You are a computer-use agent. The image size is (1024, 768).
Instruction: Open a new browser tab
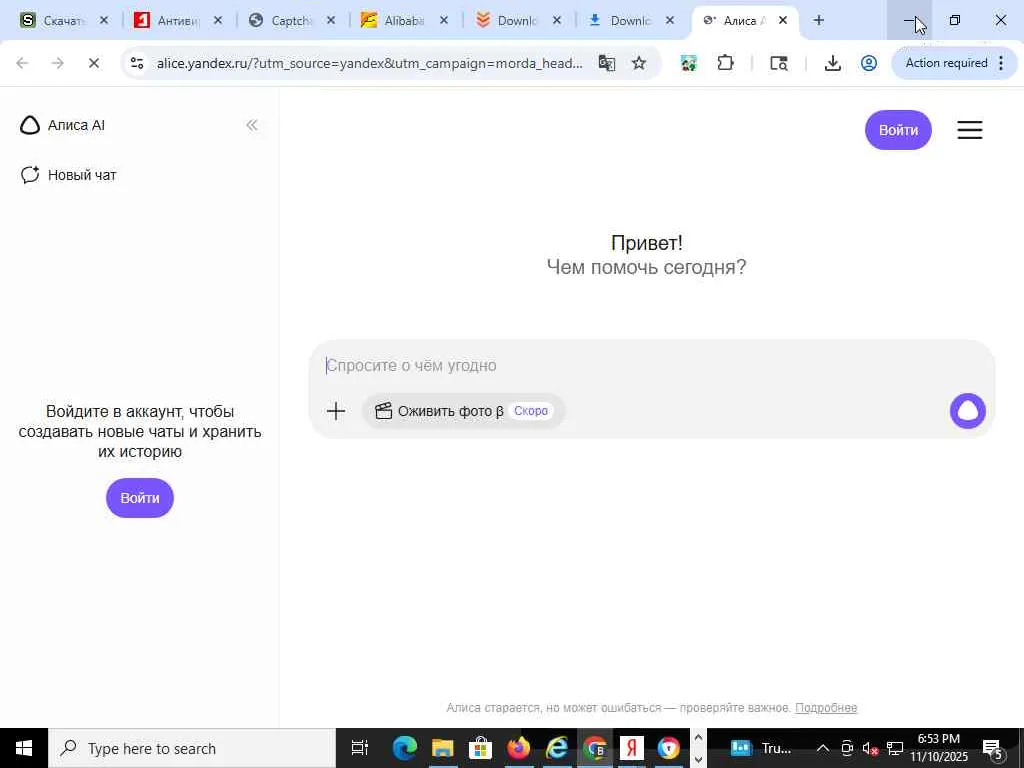[x=818, y=21]
